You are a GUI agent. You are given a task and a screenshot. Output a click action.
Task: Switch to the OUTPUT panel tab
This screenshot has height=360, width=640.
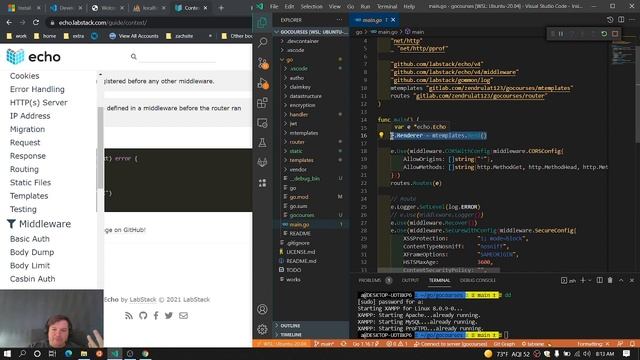410,280
